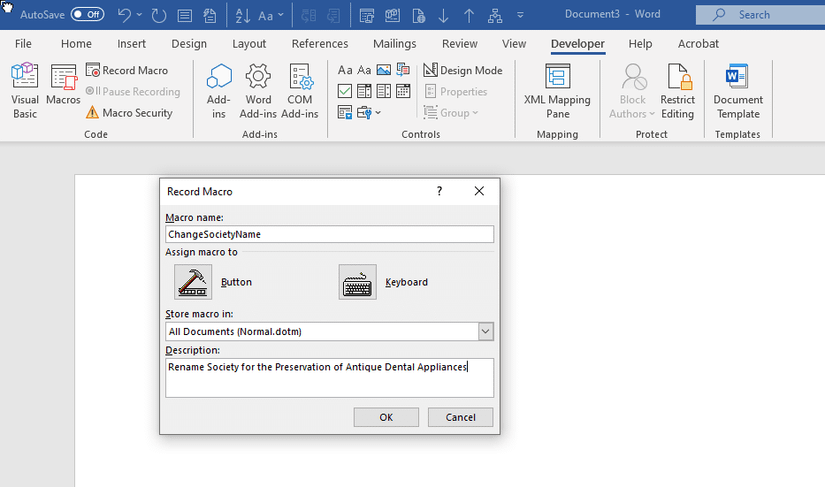Click the Macros icon in the ribbon
Viewport: 825px width, 487px height.
[x=63, y=90]
